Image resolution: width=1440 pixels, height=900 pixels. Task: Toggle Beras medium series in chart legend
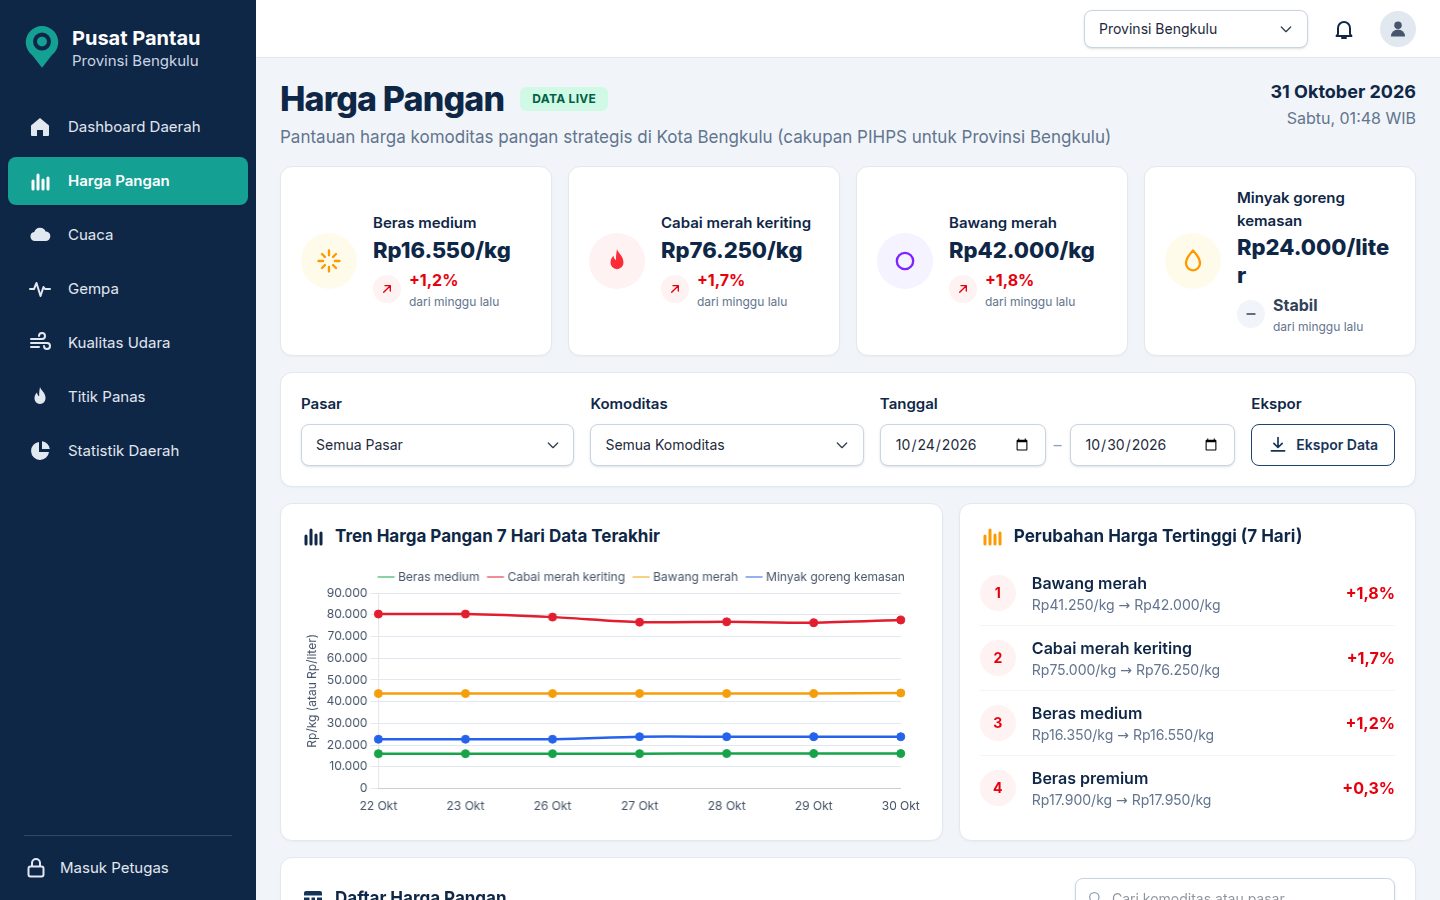(x=429, y=577)
